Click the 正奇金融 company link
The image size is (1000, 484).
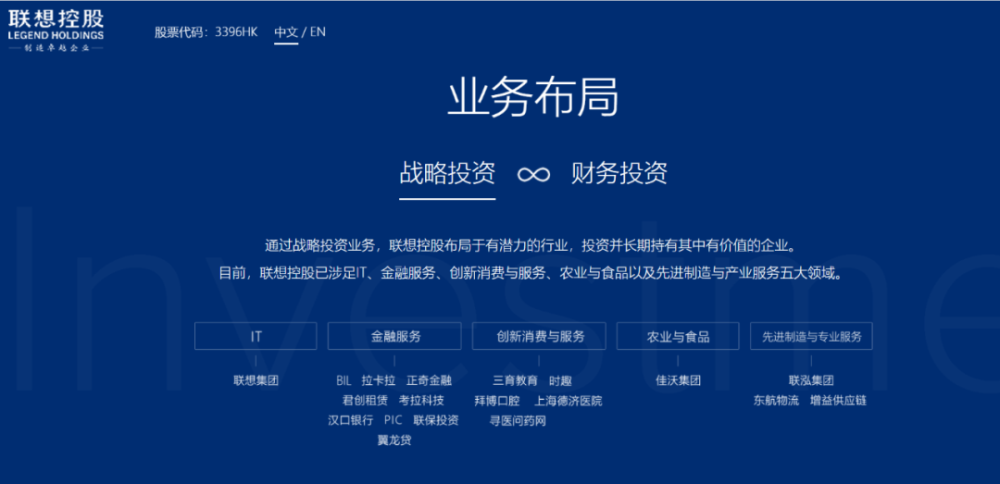pyautogui.click(x=429, y=381)
